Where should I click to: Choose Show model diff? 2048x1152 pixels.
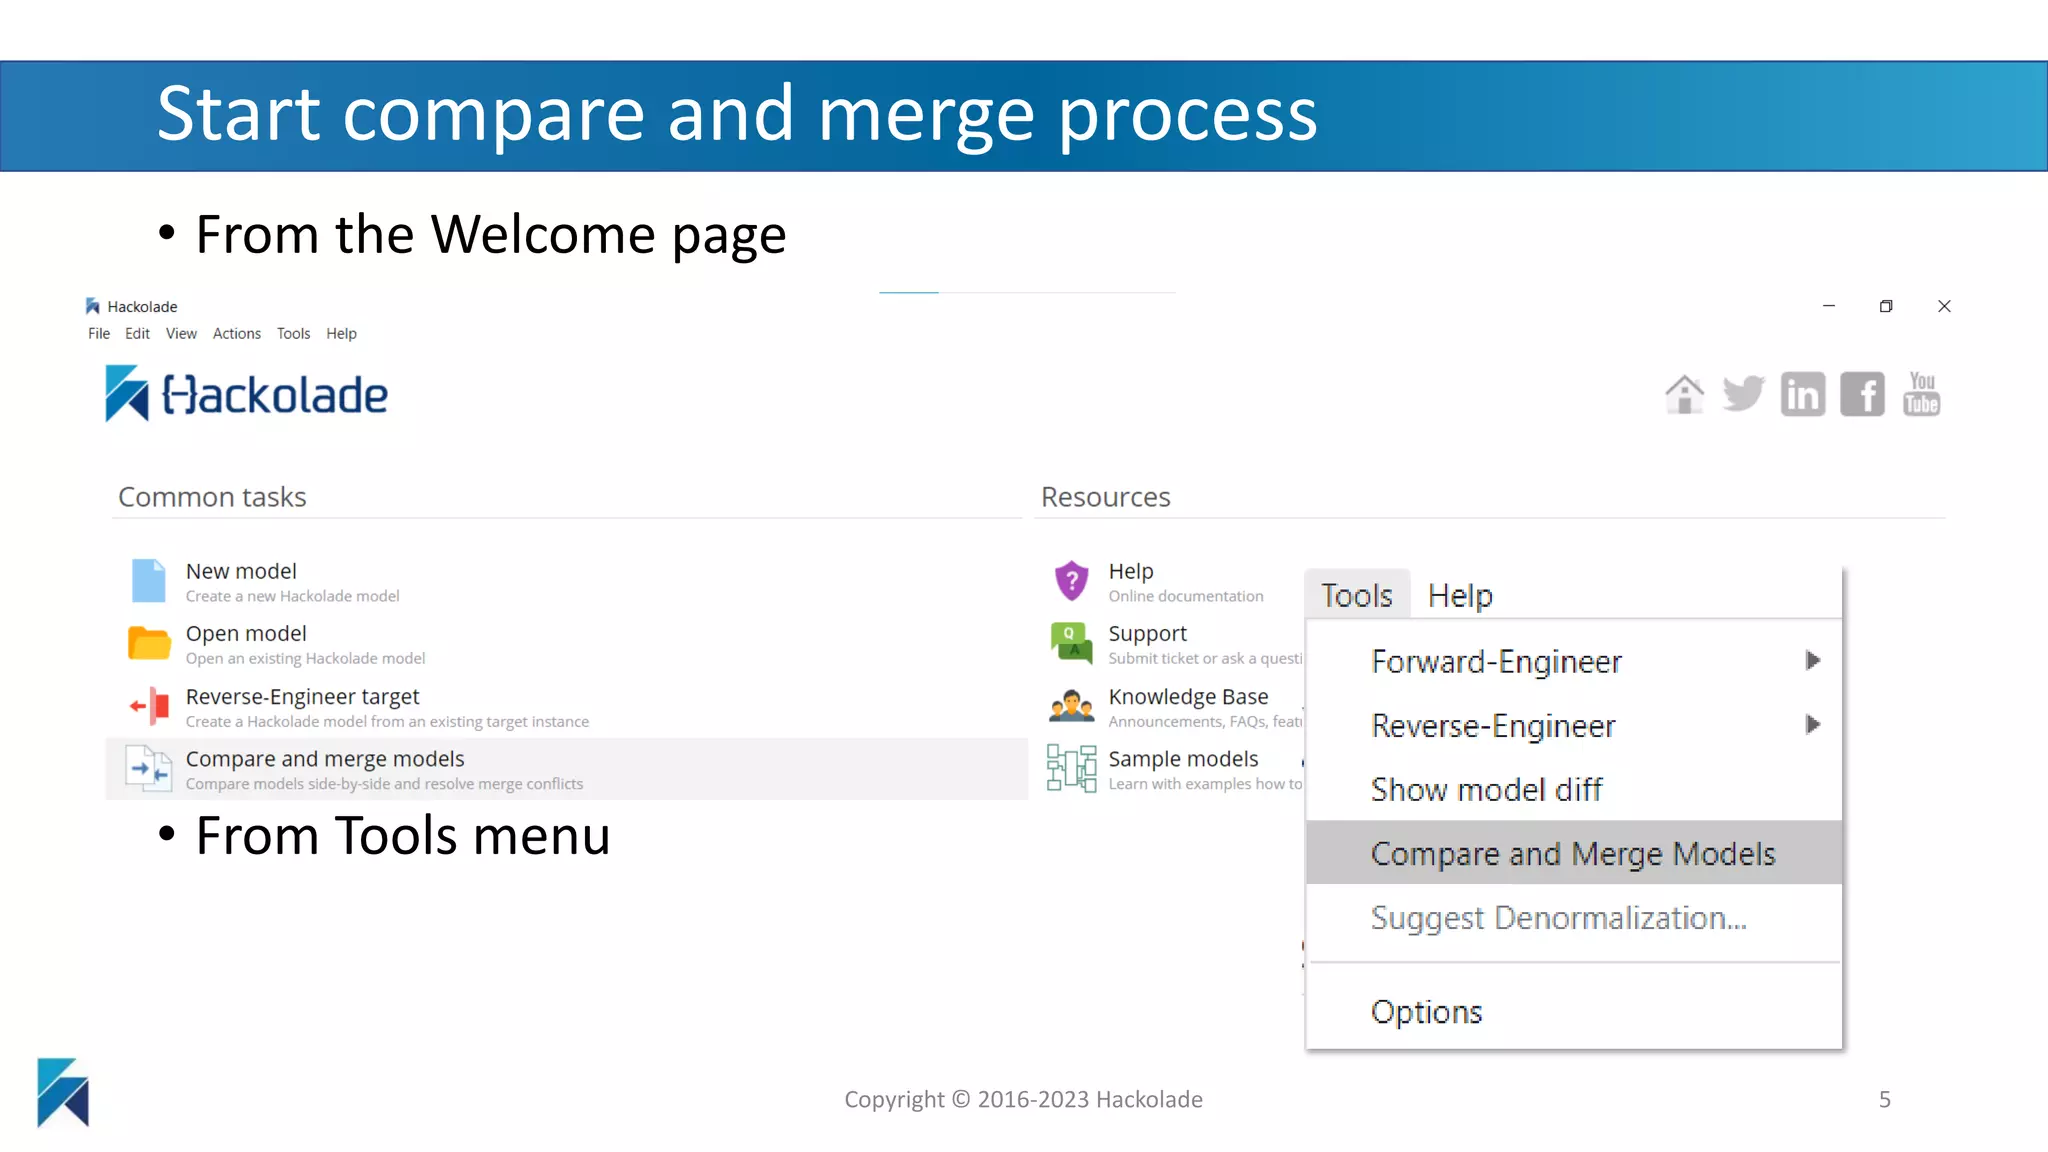click(x=1574, y=789)
